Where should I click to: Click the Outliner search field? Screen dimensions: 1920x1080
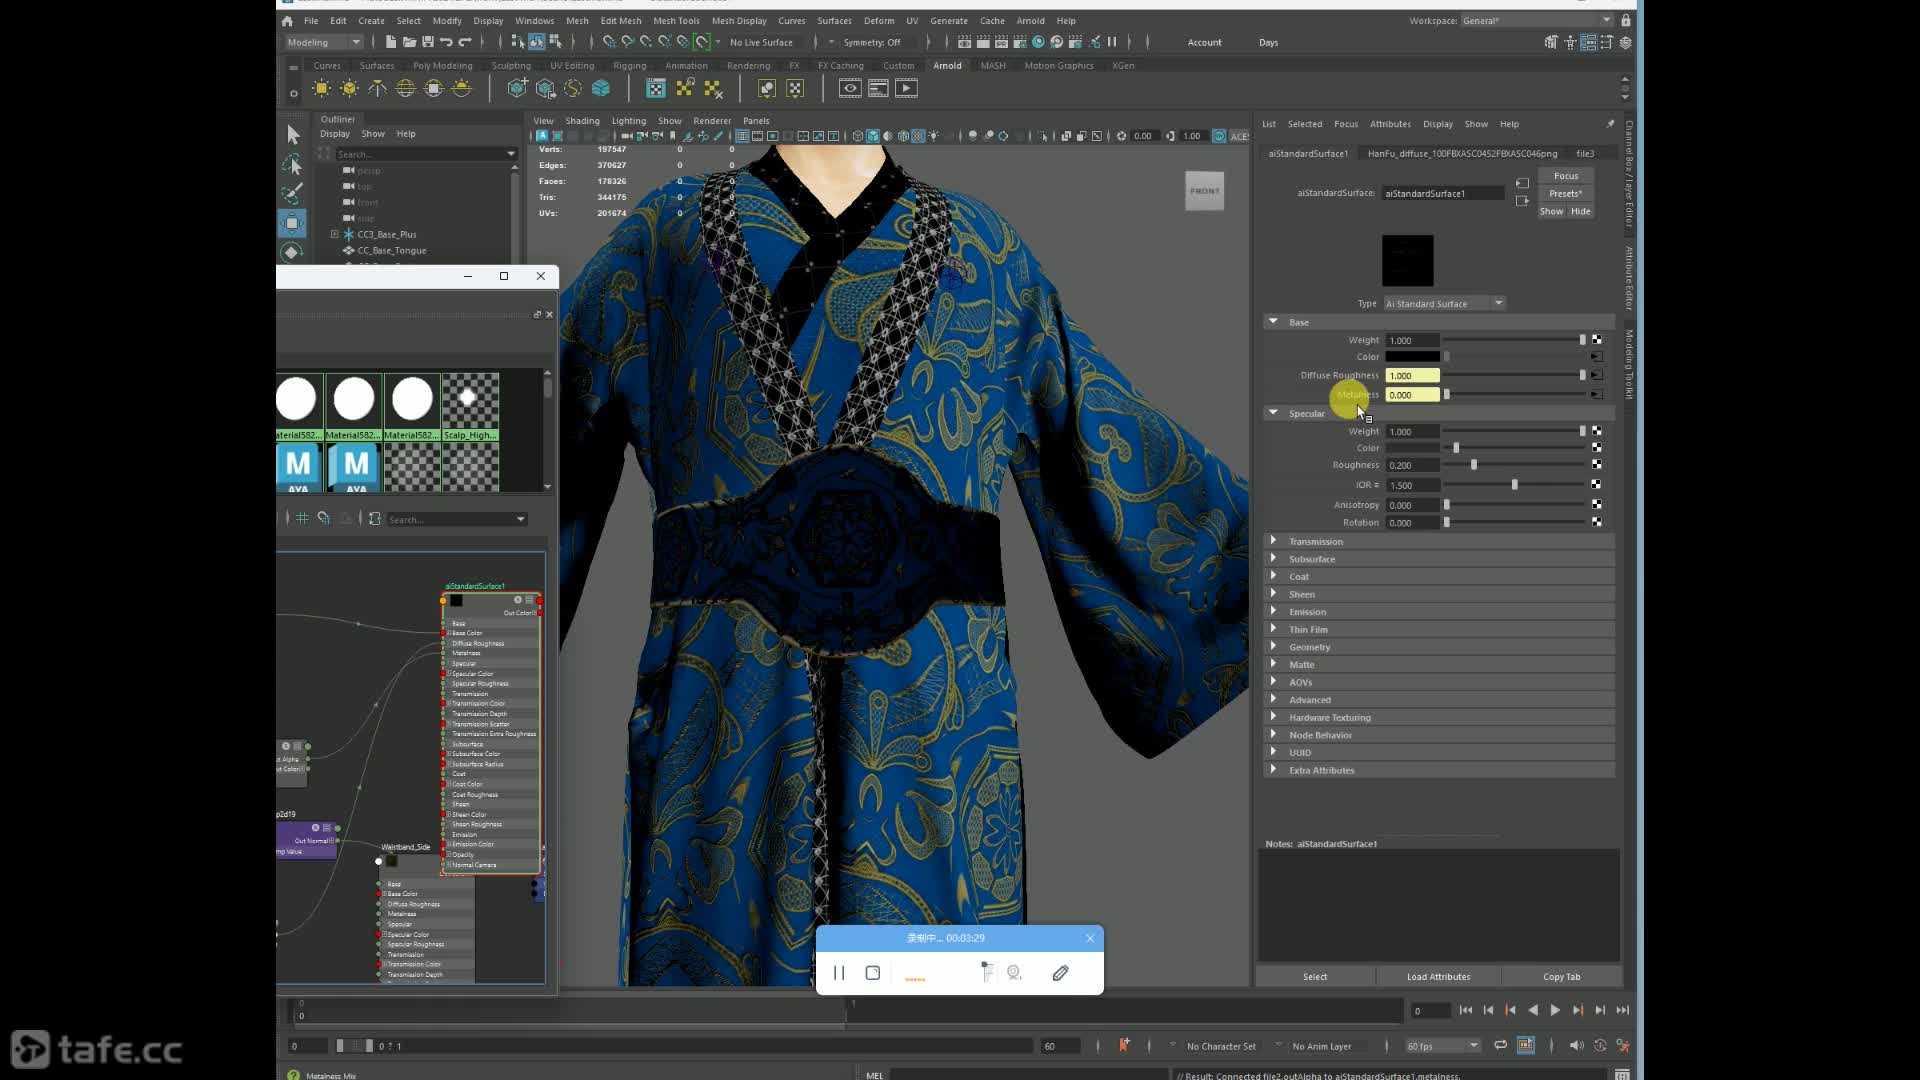[425, 154]
